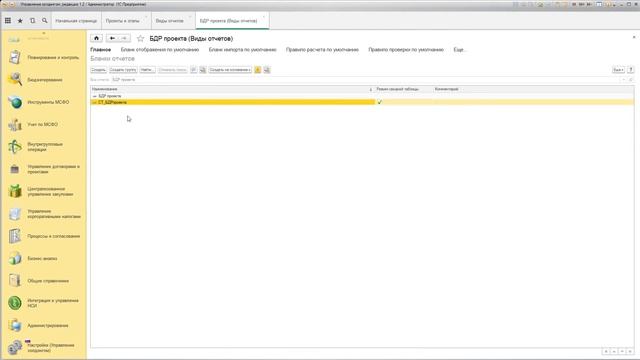640x360 pixels.
Task: Navigate back with the left arrow
Action: pyautogui.click(x=112, y=38)
